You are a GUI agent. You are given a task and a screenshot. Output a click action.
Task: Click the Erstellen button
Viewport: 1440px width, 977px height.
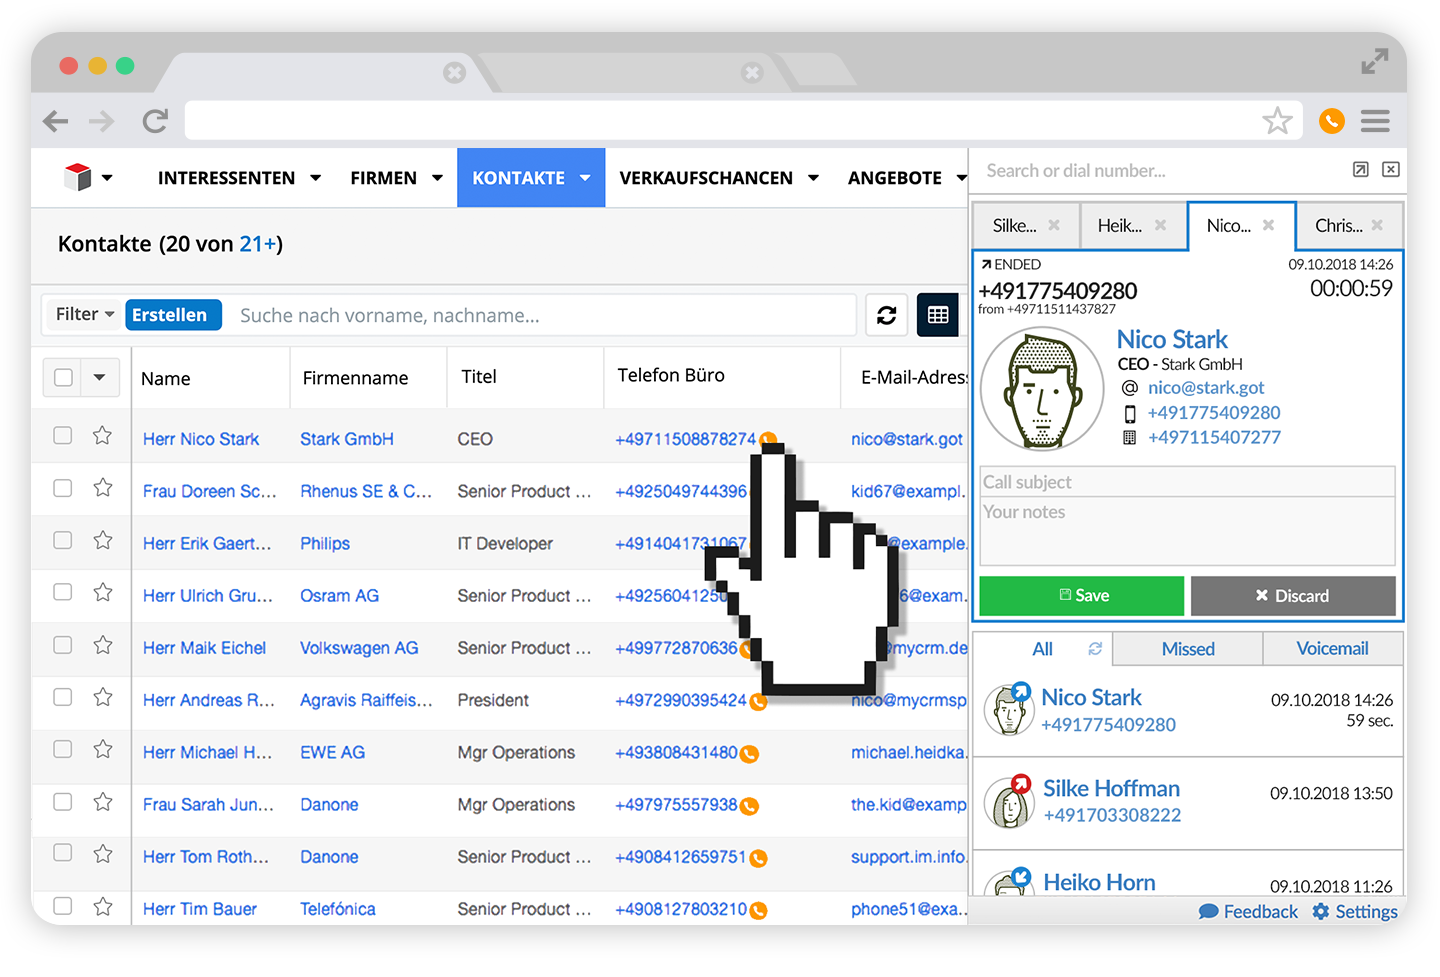[170, 315]
